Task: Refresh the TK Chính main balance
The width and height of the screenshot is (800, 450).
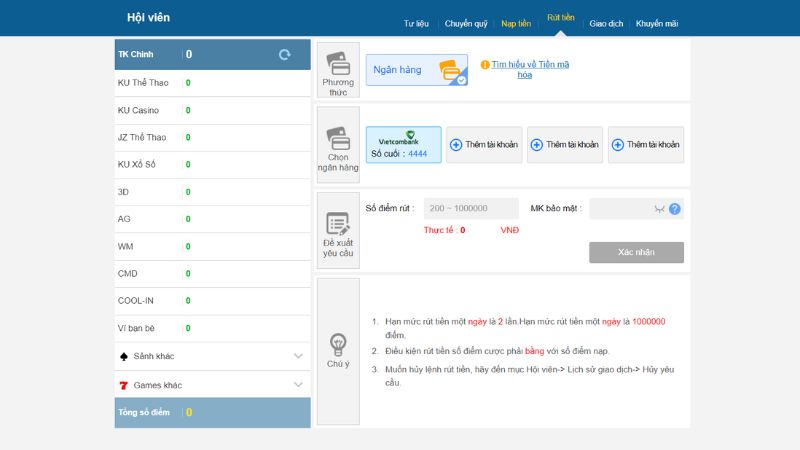Action: (x=284, y=55)
